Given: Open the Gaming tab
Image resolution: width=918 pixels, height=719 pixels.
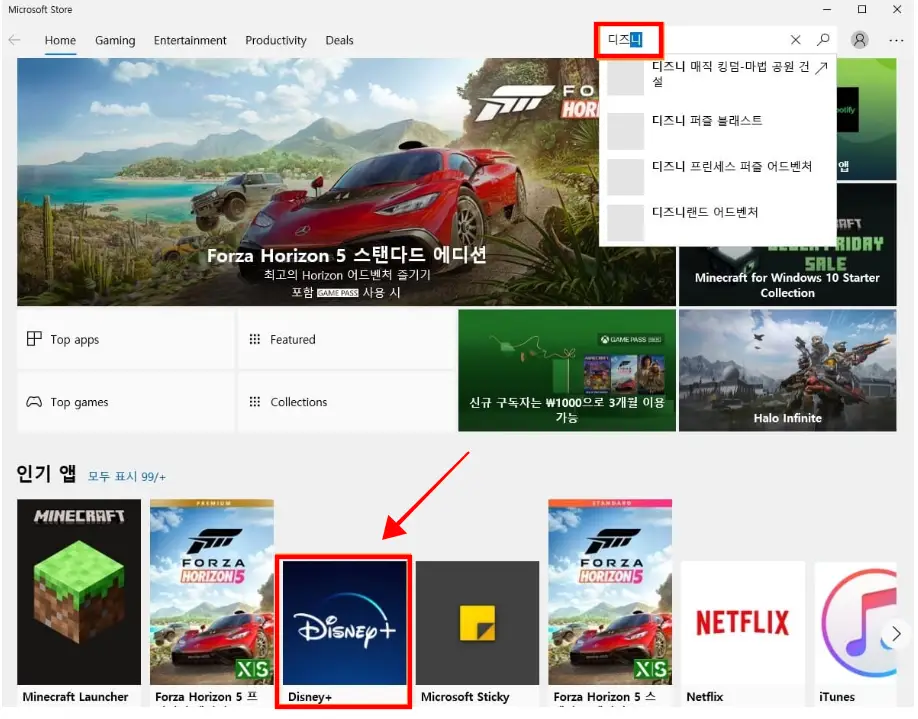Looking at the screenshot, I should [x=115, y=40].
